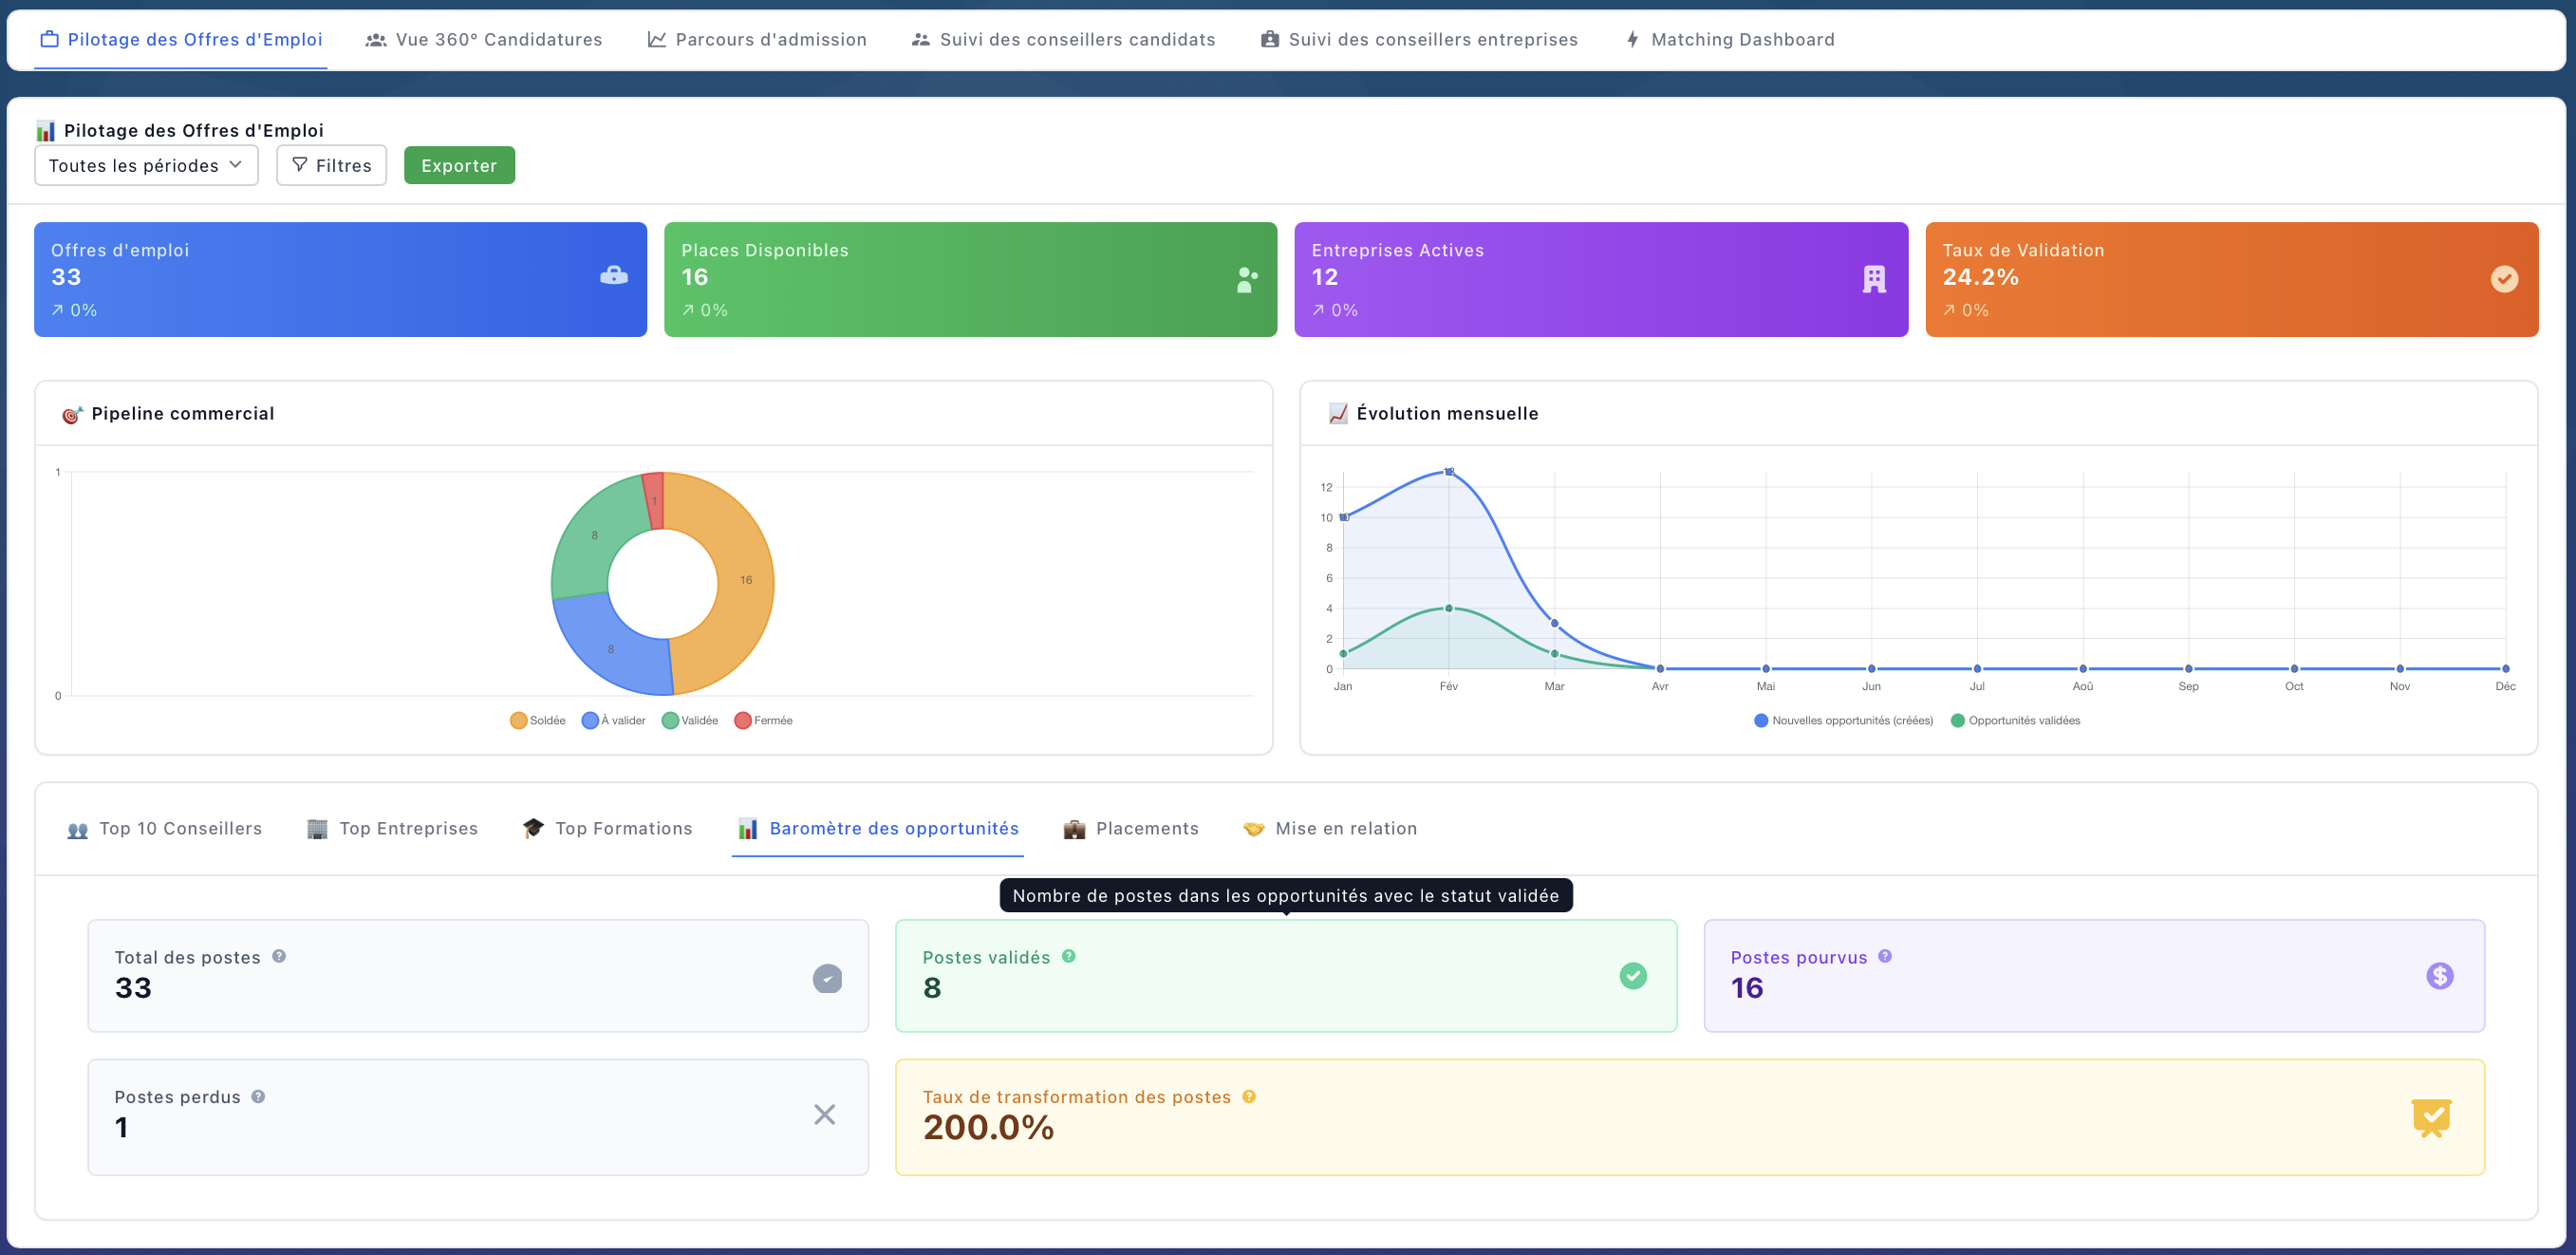Open the Filtres icon panel
This screenshot has height=1255, width=2576.
click(331, 165)
